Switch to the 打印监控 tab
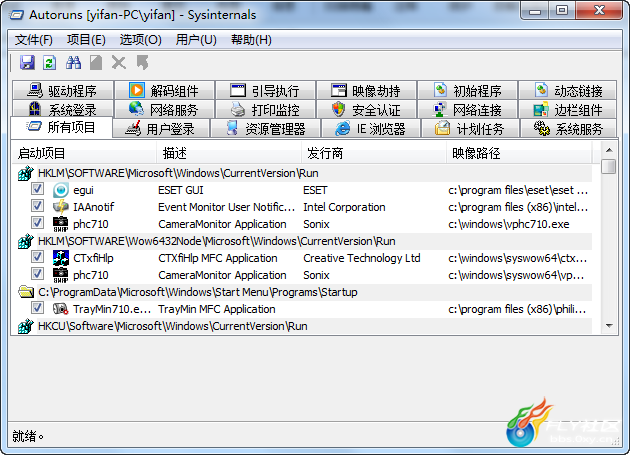This screenshot has width=630, height=455. 265,109
